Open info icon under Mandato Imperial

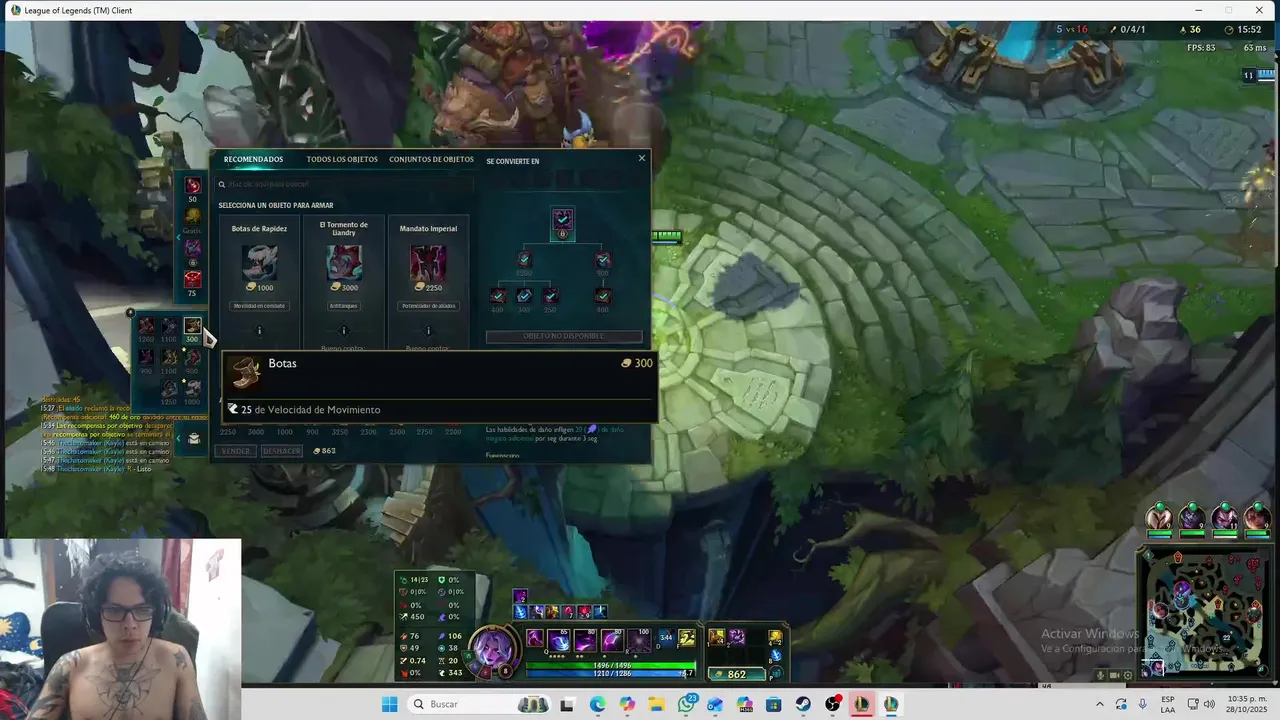[x=428, y=330]
